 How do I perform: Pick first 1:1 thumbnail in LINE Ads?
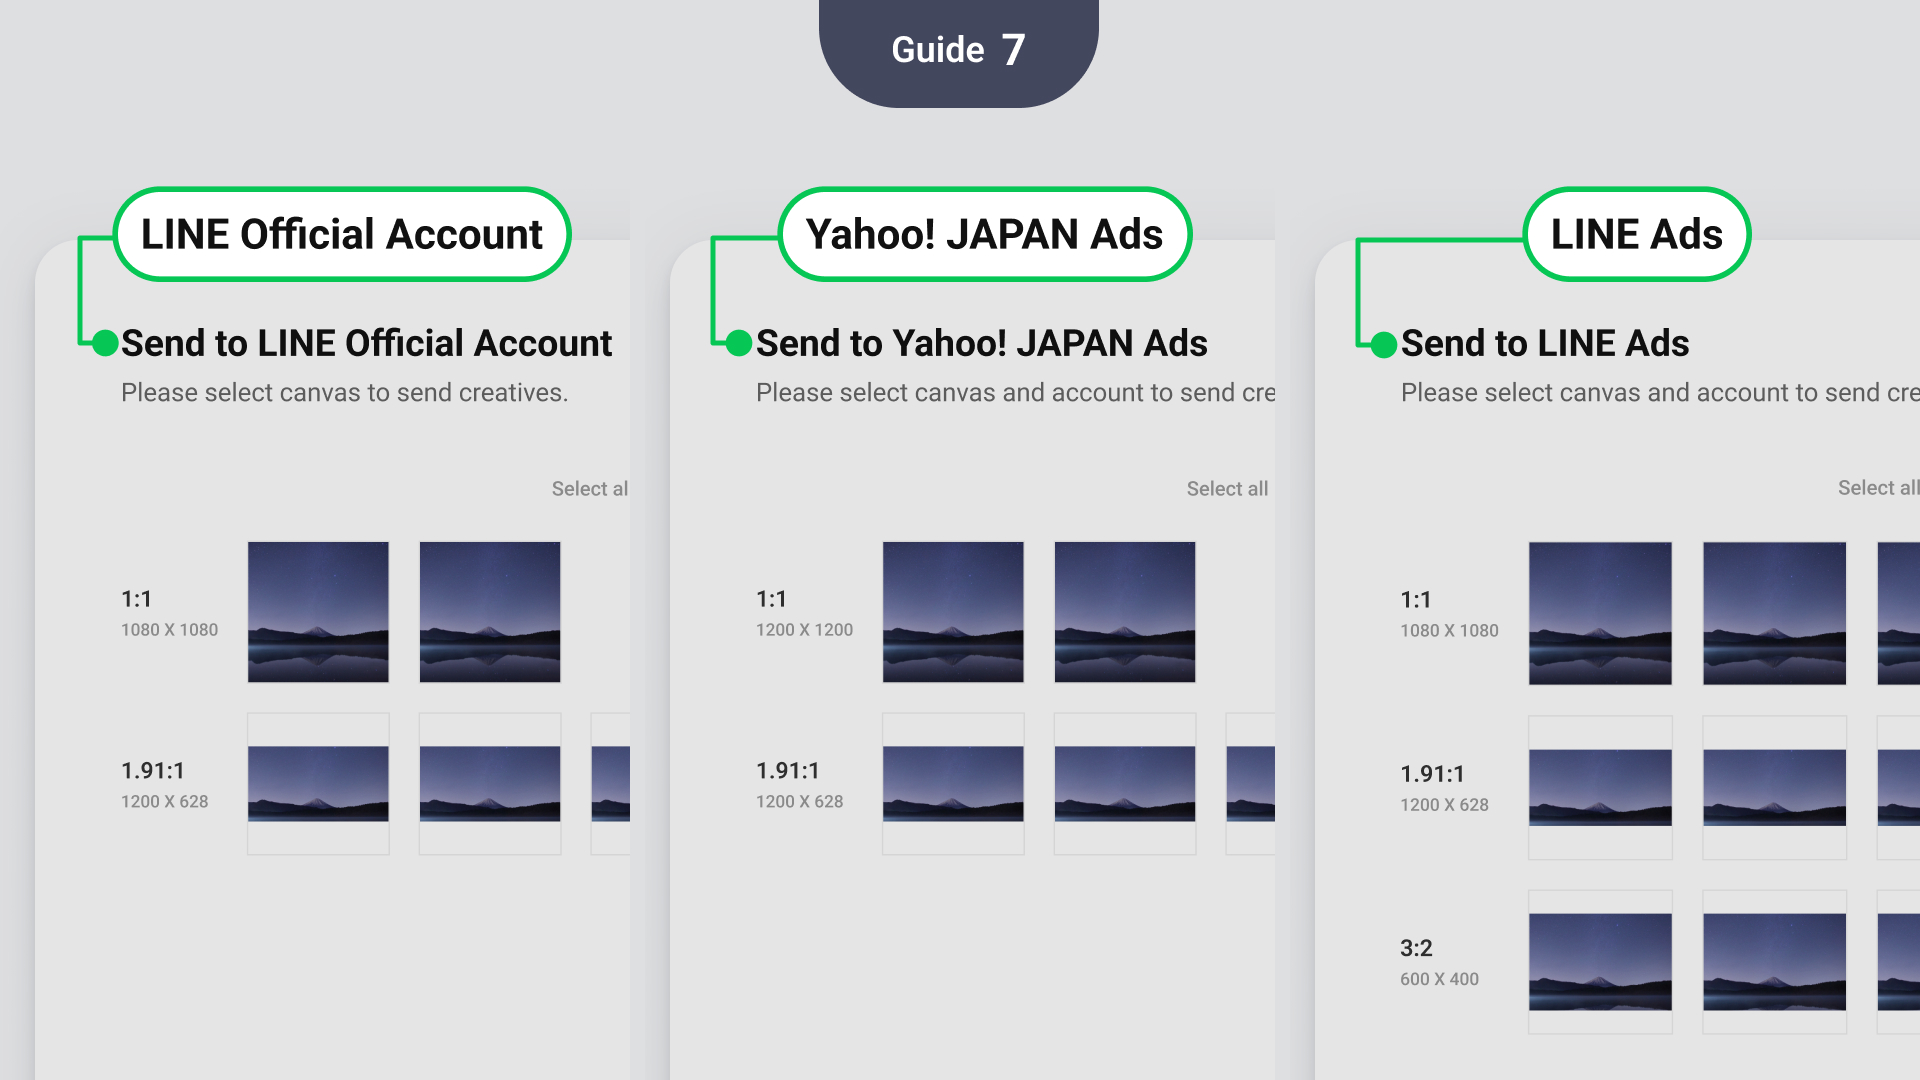click(1600, 613)
